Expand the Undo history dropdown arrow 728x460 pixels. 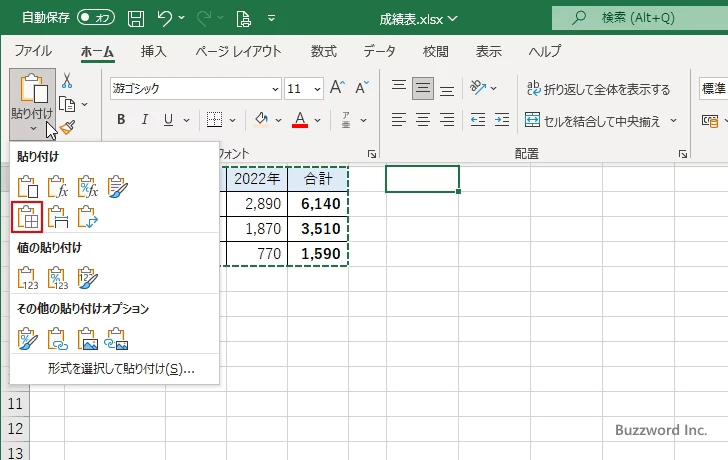pos(182,18)
